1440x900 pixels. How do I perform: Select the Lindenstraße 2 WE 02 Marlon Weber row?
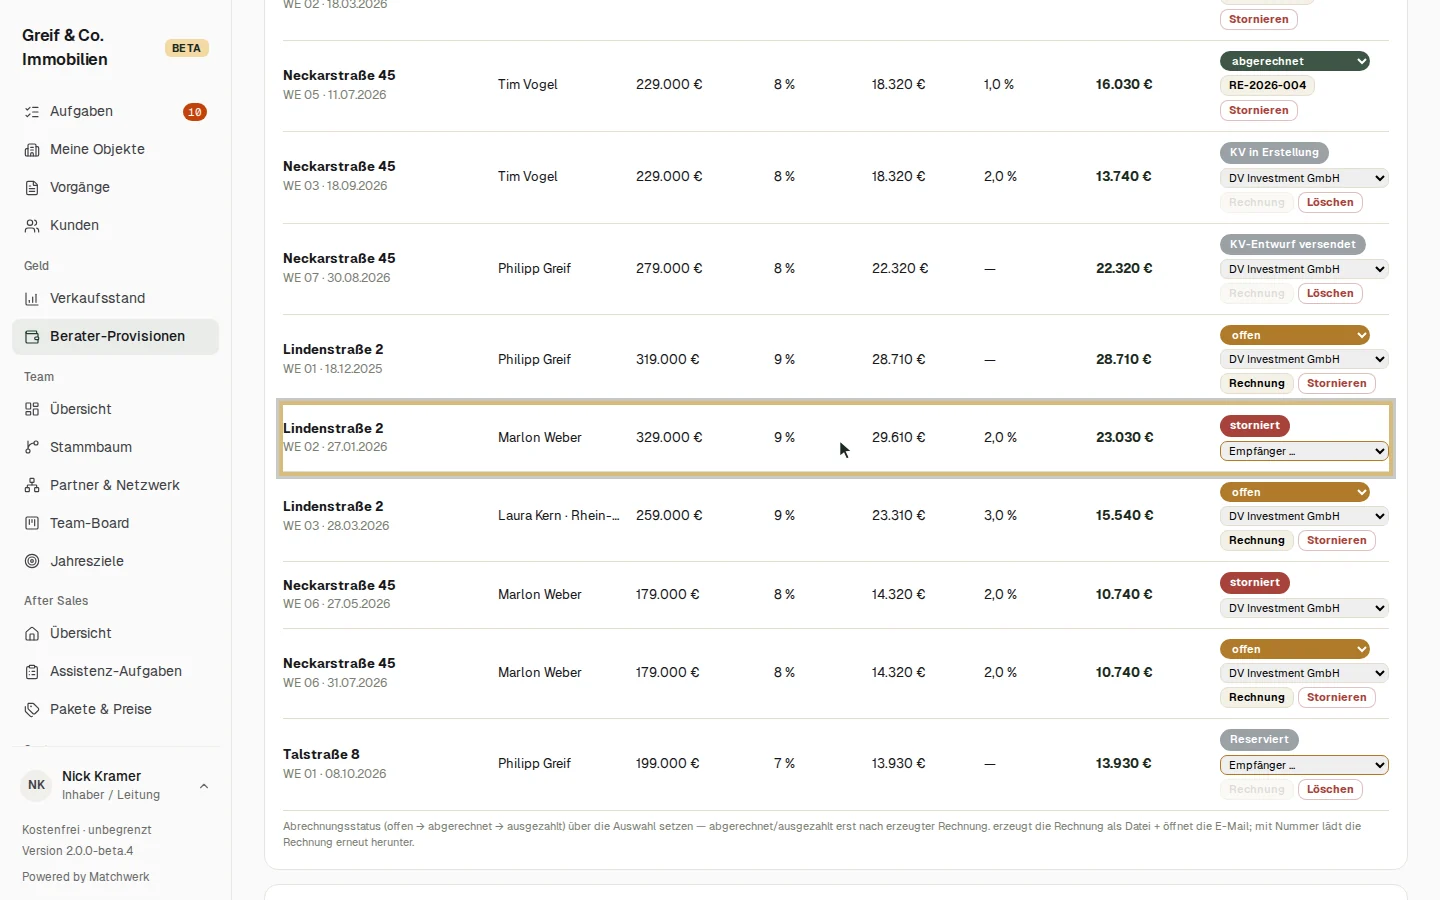tap(836, 438)
